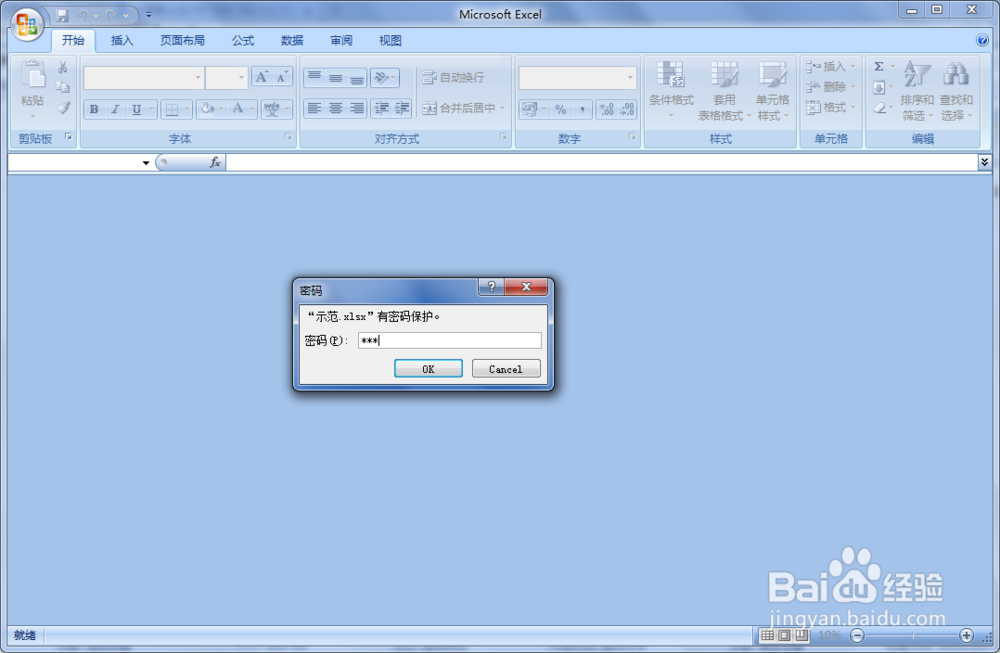Pick the font color A
This screenshot has width=1000, height=653.
tap(238, 109)
